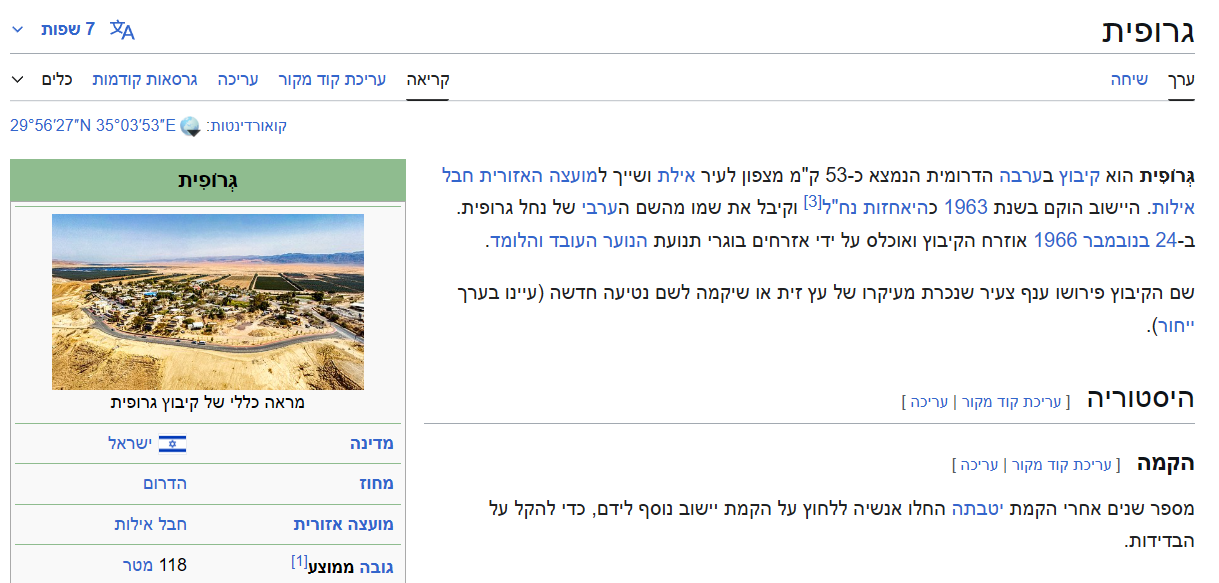Image resolution: width=1219 pixels, height=583 pixels.
Task: Open the translate languages icon
Action: [x=122, y=29]
